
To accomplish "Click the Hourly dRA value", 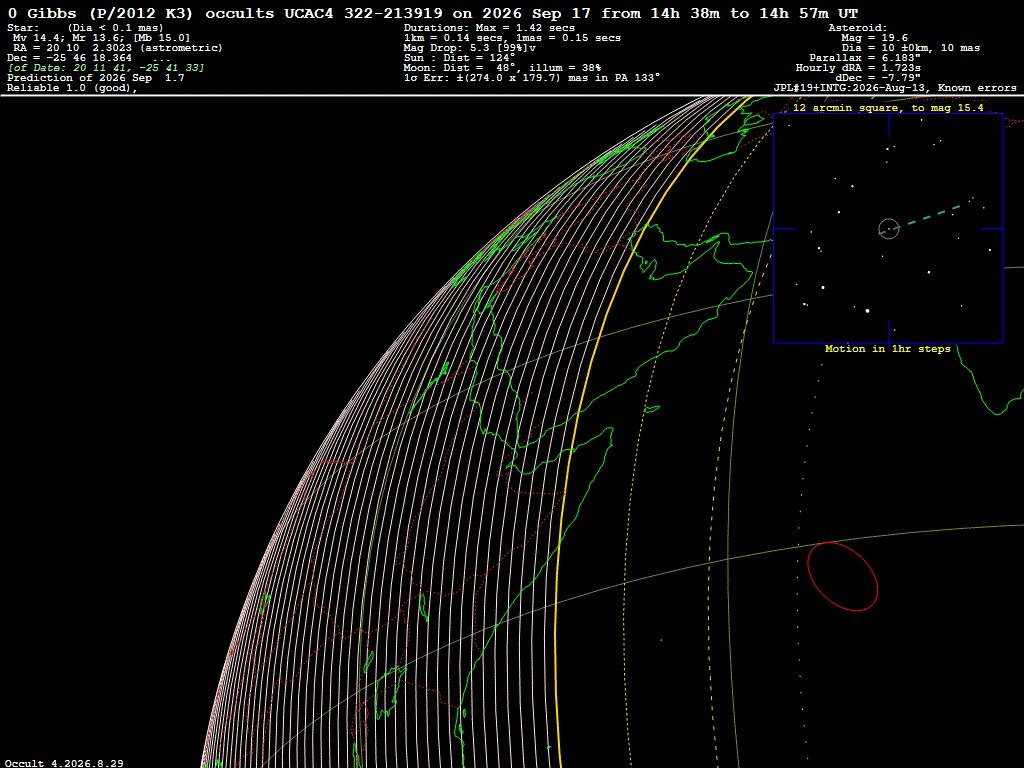I will (x=858, y=68).
